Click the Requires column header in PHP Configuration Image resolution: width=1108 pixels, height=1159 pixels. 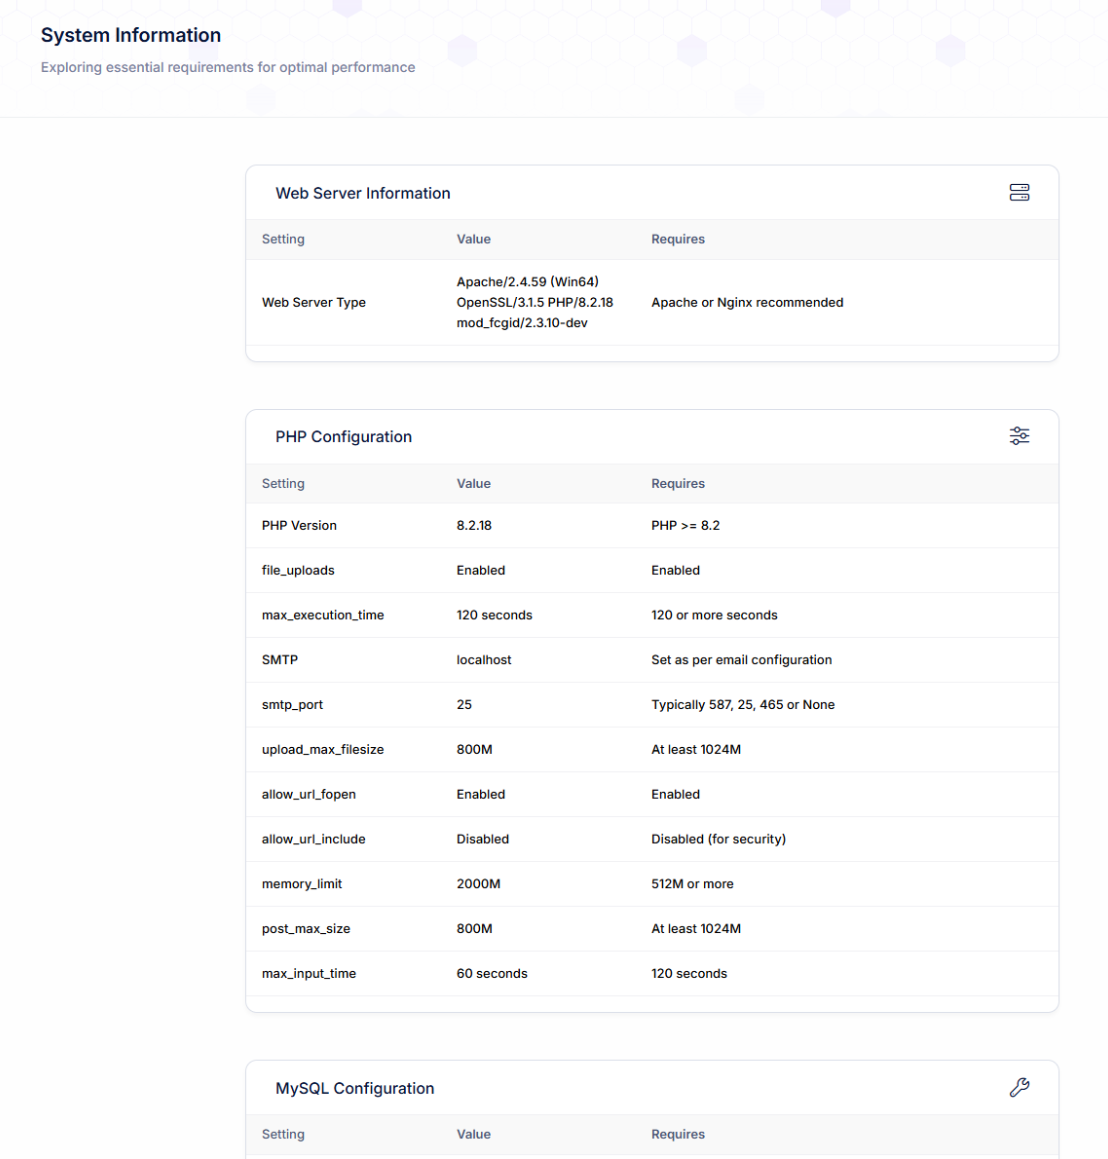point(678,483)
